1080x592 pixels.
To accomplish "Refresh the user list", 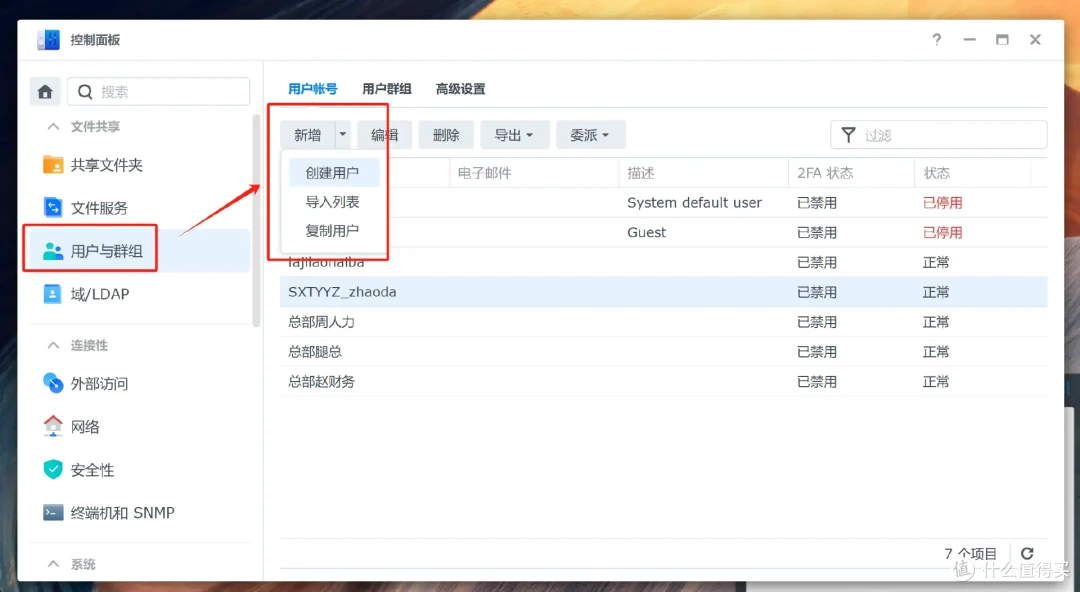I will click(1027, 553).
